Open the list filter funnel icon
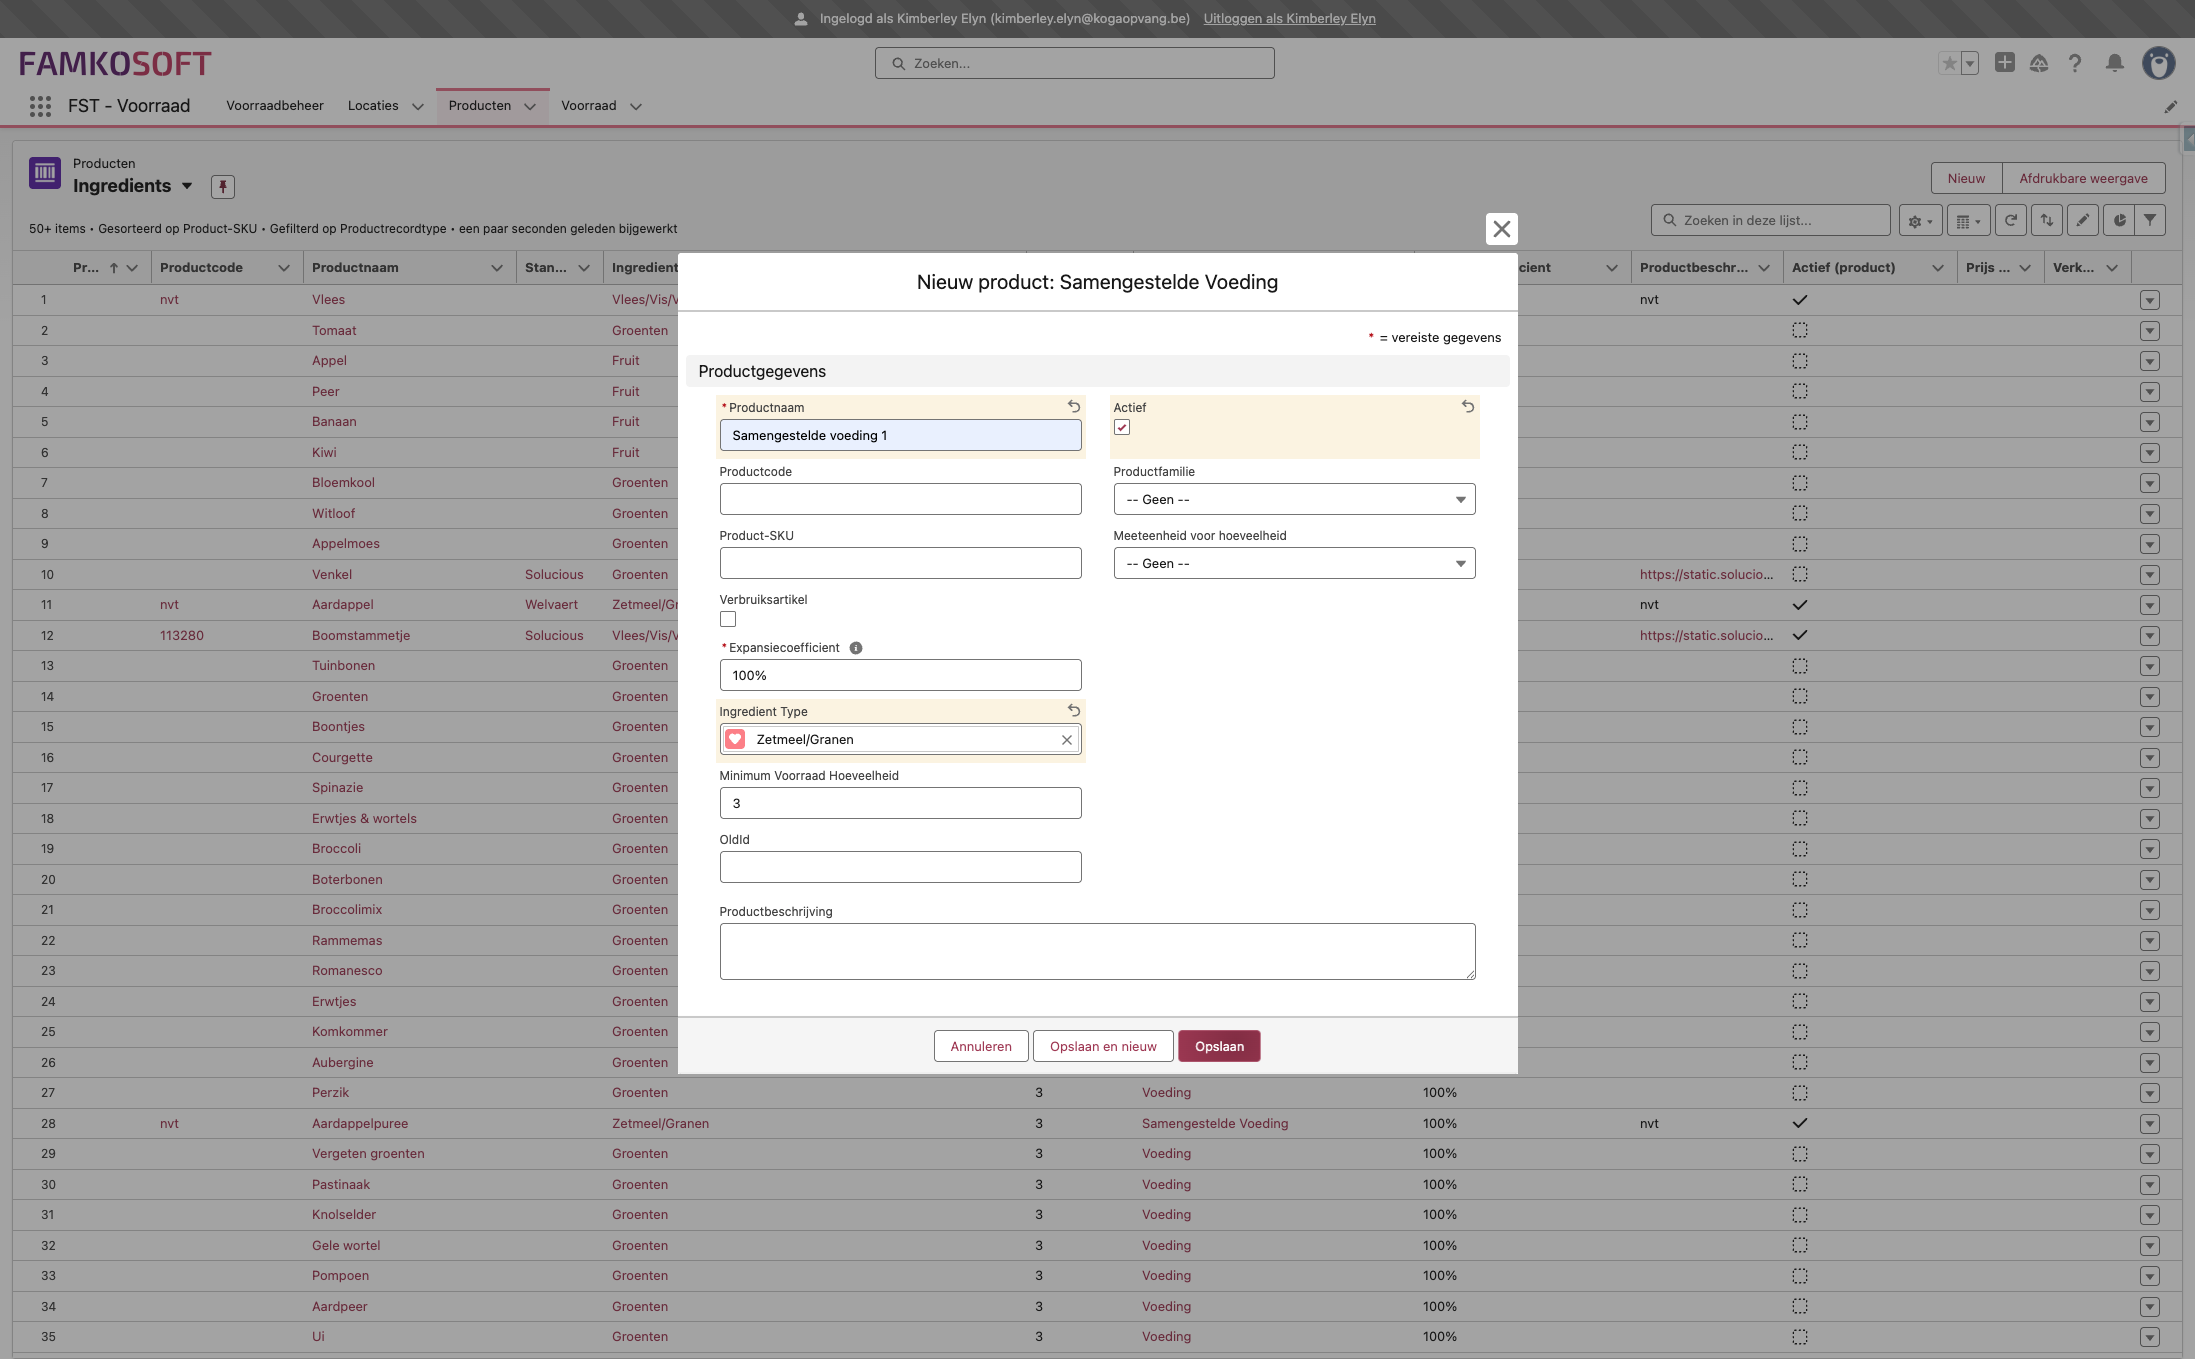Viewport: 2195px width, 1359px height. (2149, 221)
